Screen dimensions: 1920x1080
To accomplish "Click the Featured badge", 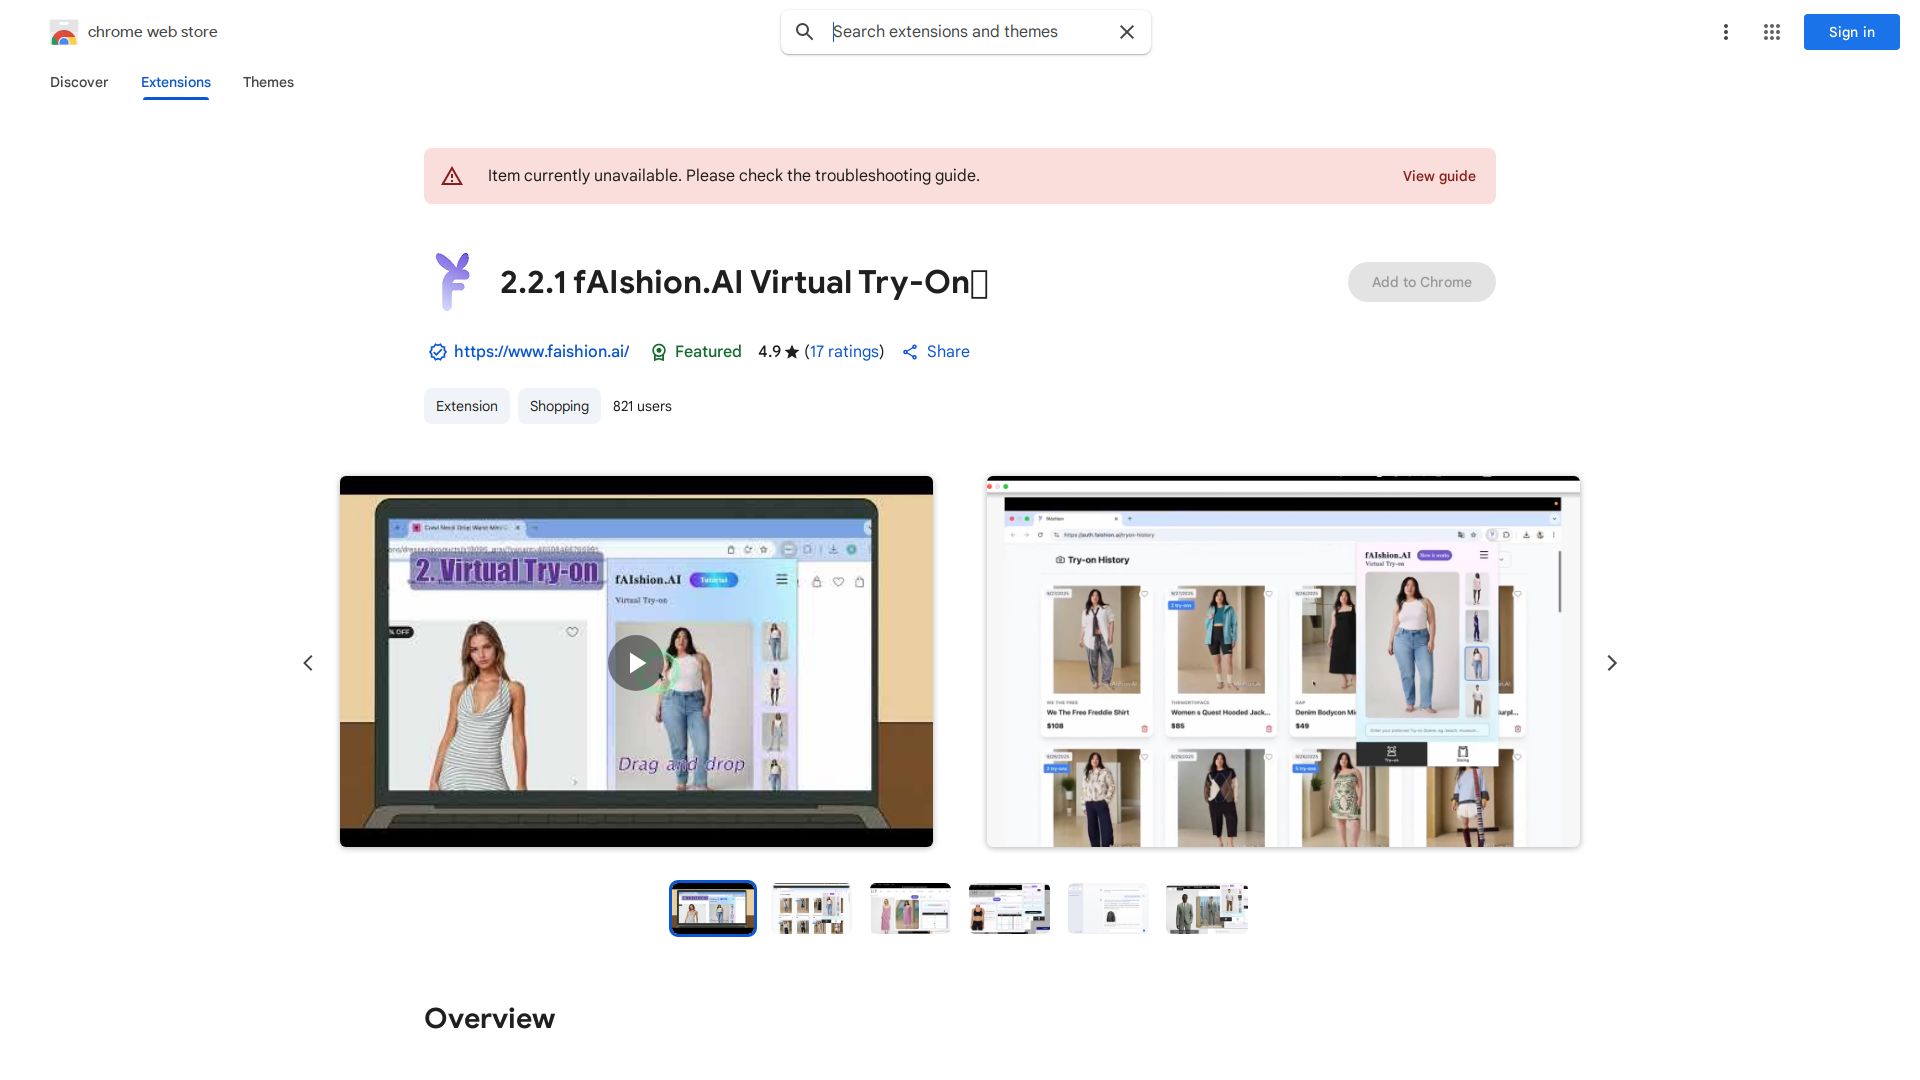I will click(x=696, y=352).
